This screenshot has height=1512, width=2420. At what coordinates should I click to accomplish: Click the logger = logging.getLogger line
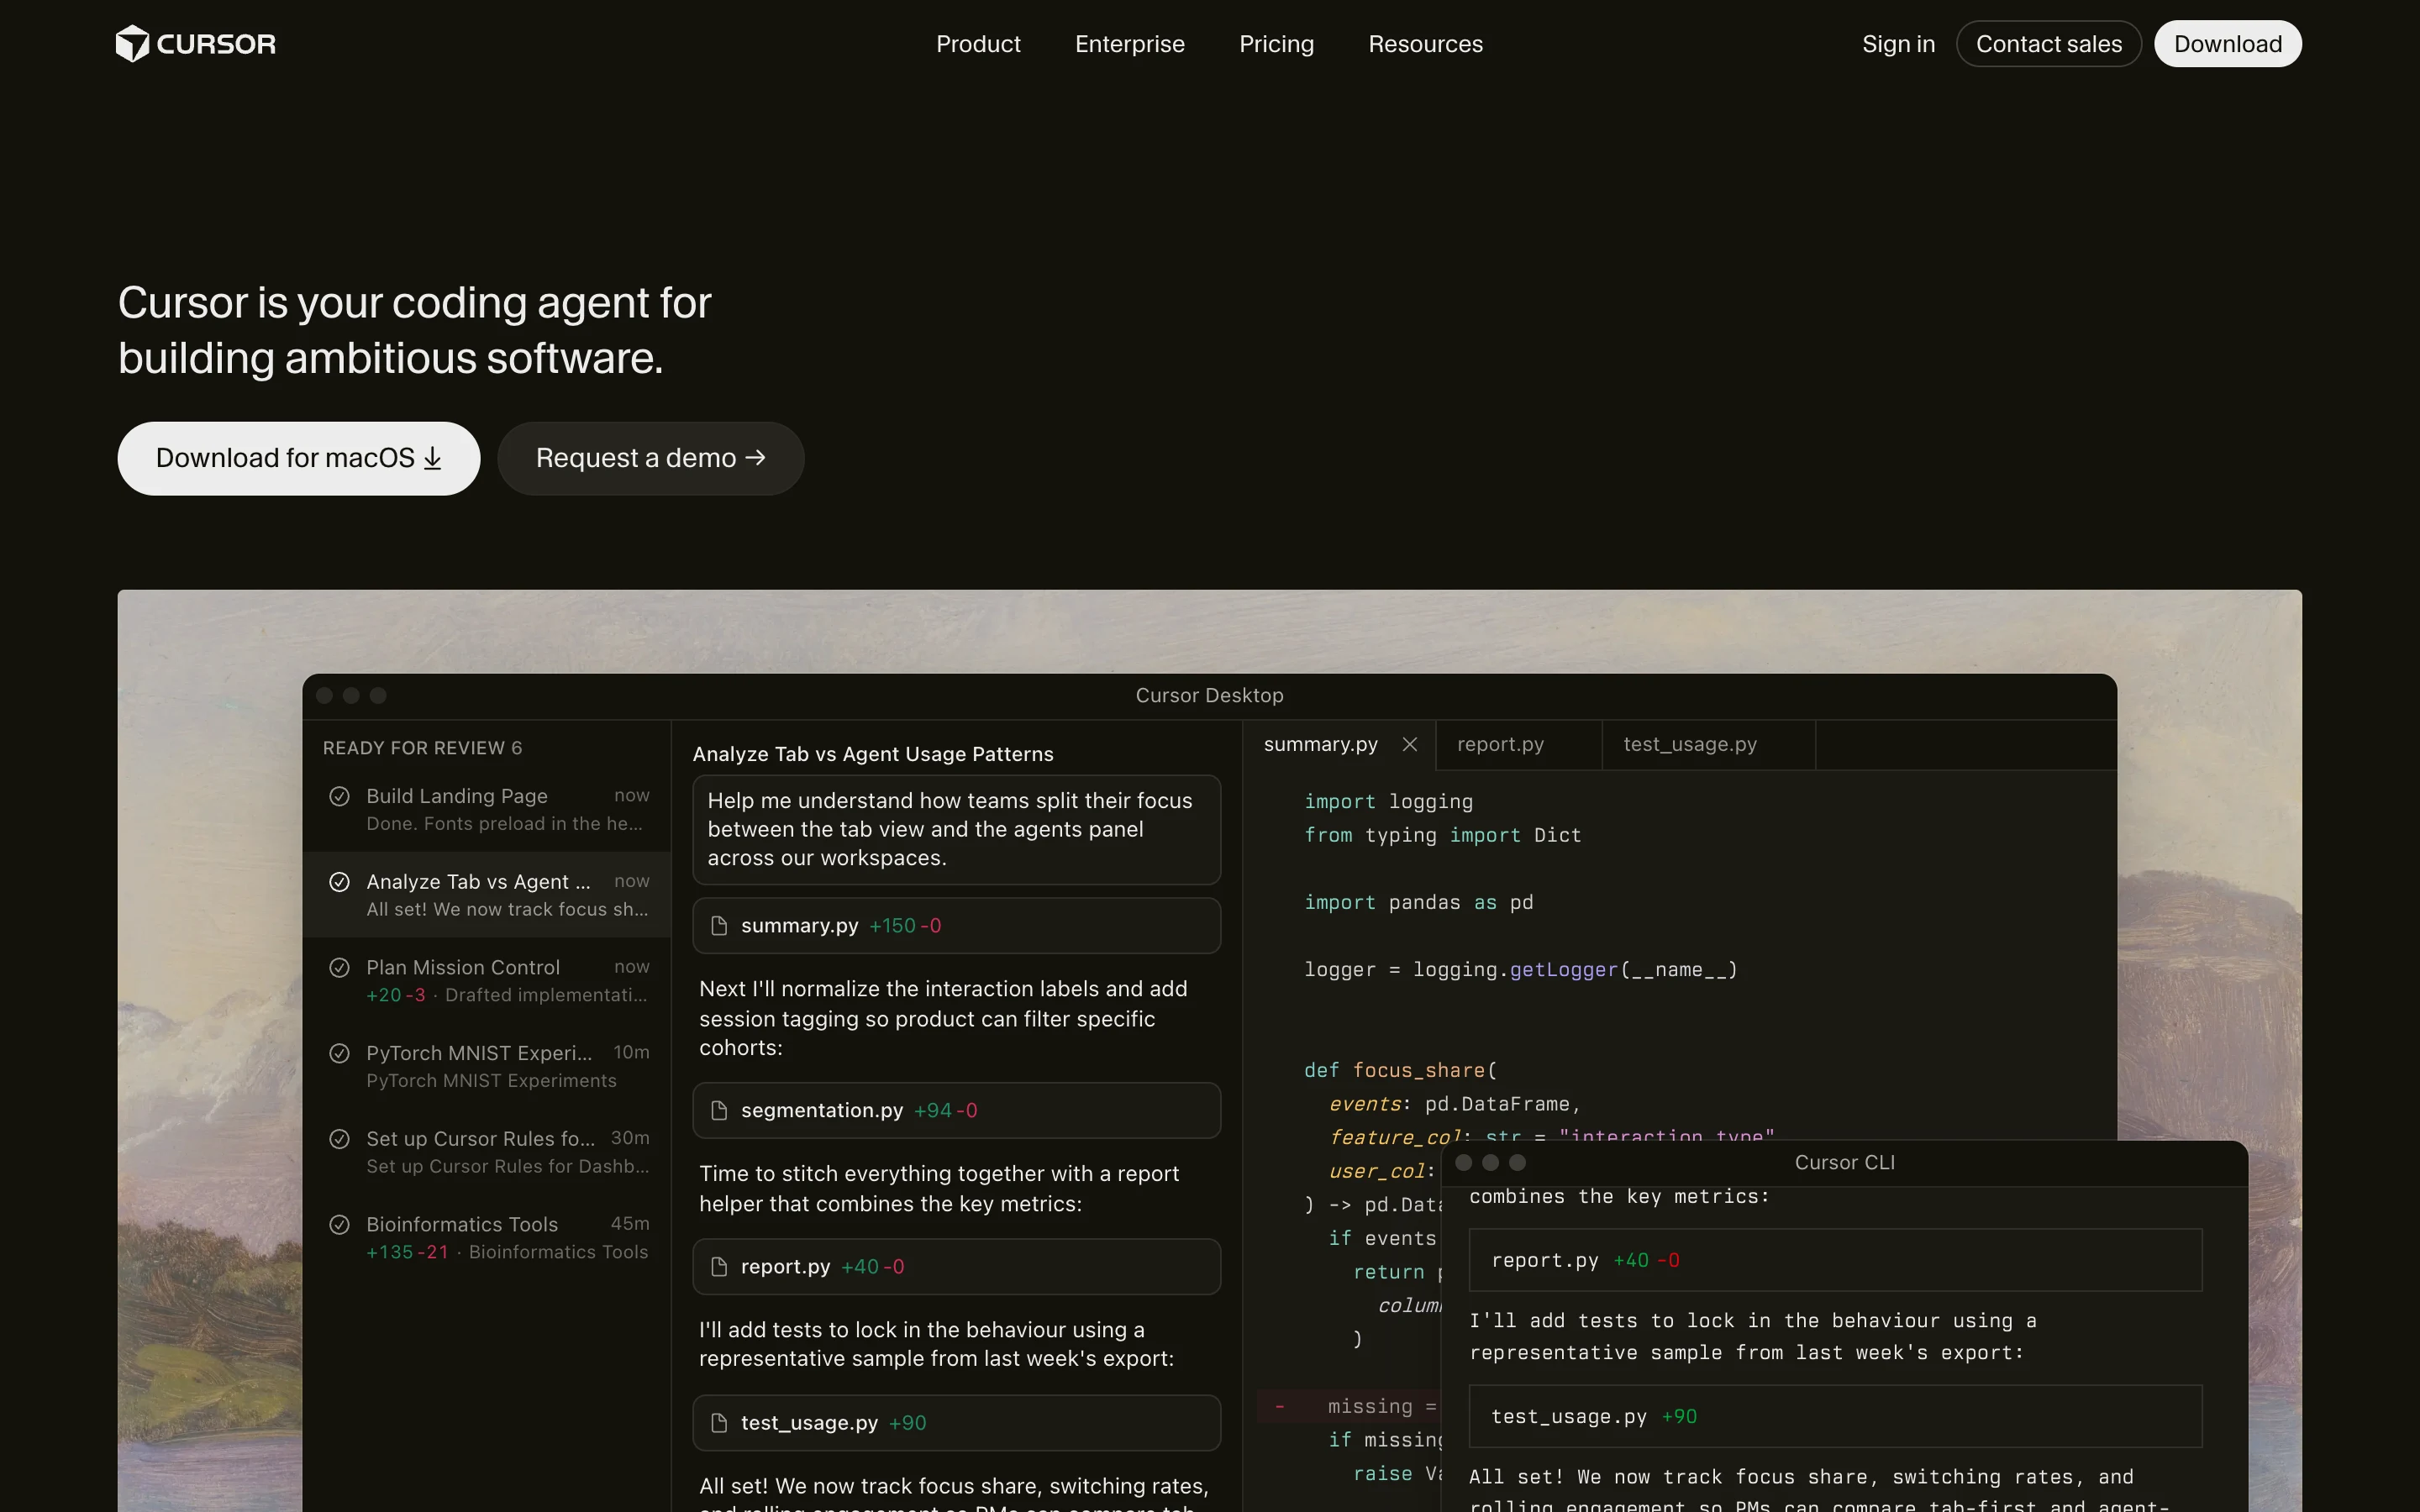point(1520,969)
